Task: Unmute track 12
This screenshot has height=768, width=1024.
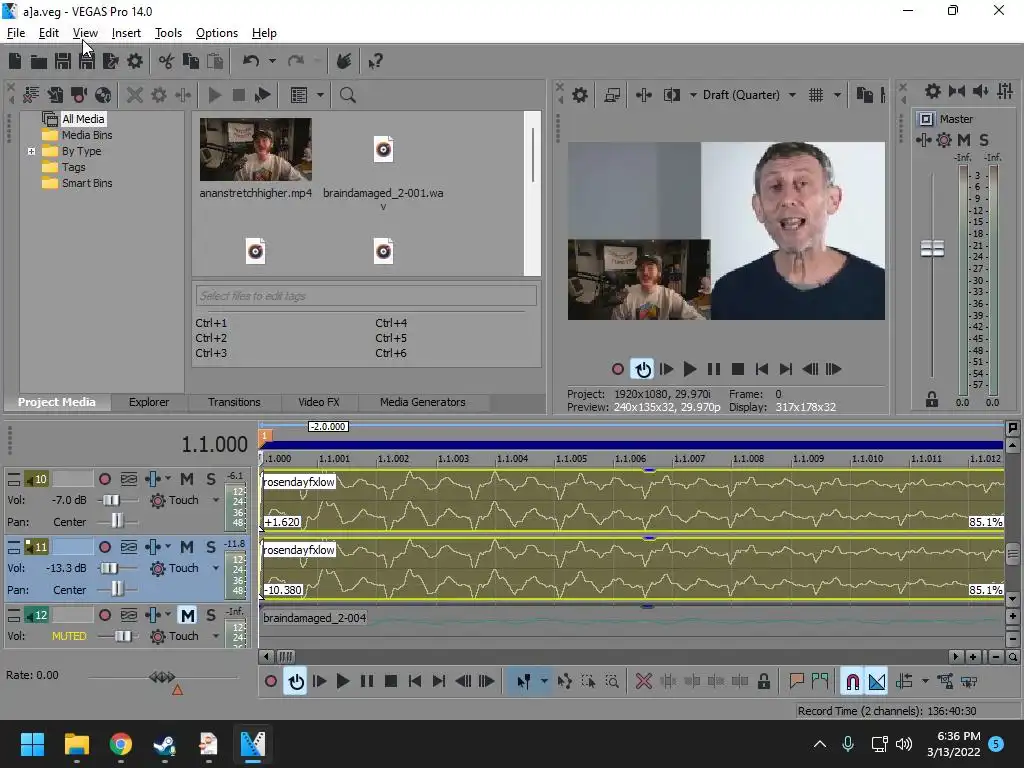Action: [187, 615]
